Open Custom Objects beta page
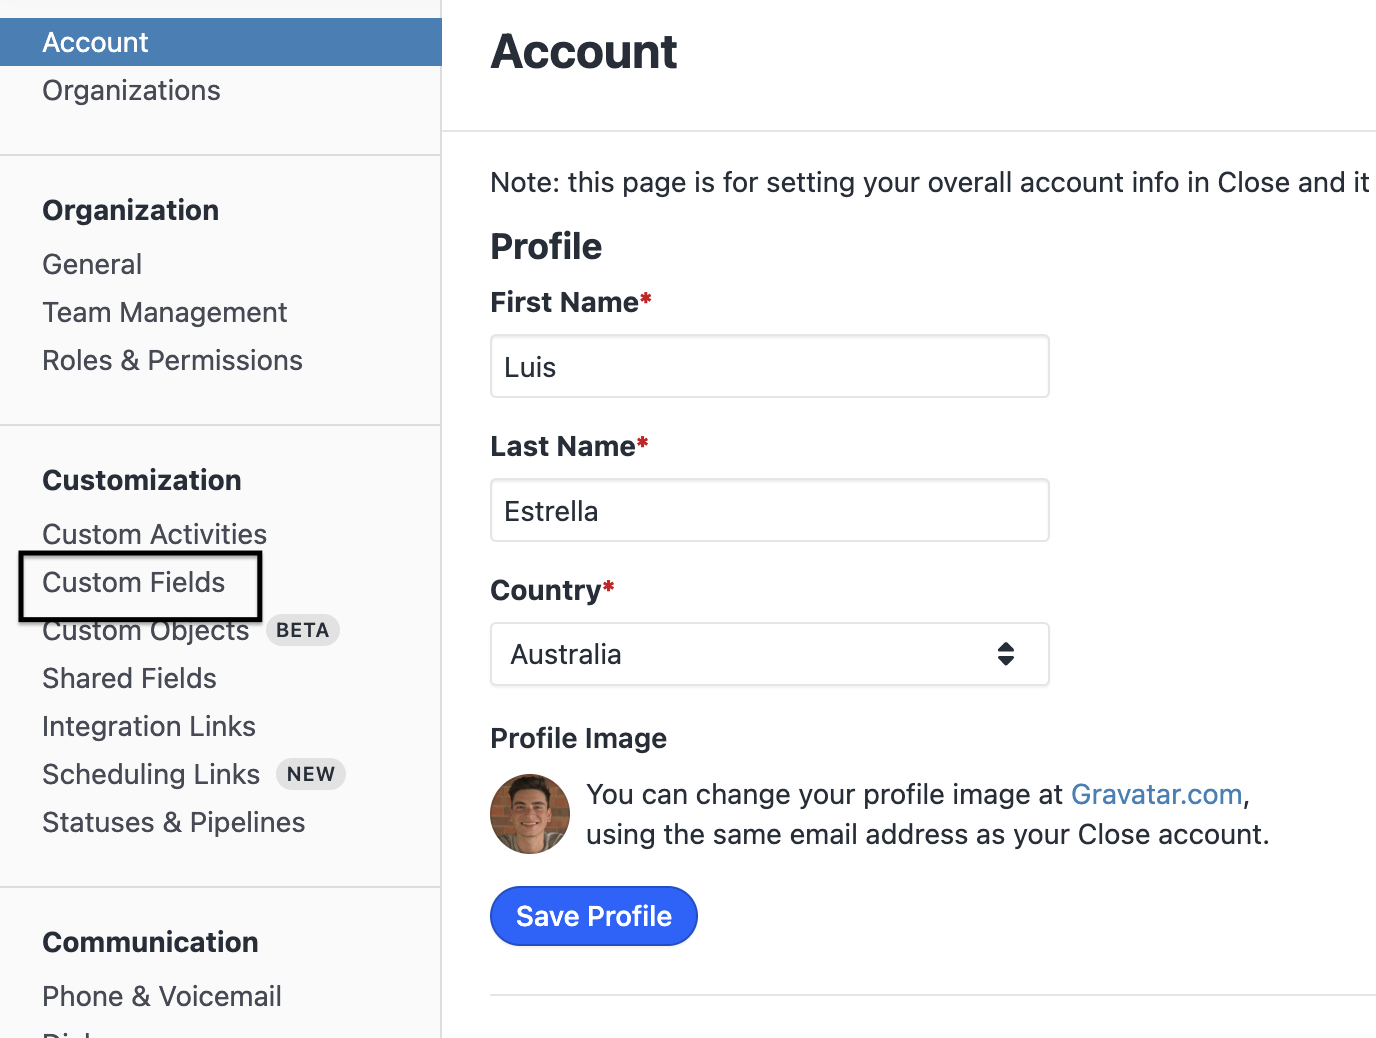The image size is (1376, 1038). [146, 633]
